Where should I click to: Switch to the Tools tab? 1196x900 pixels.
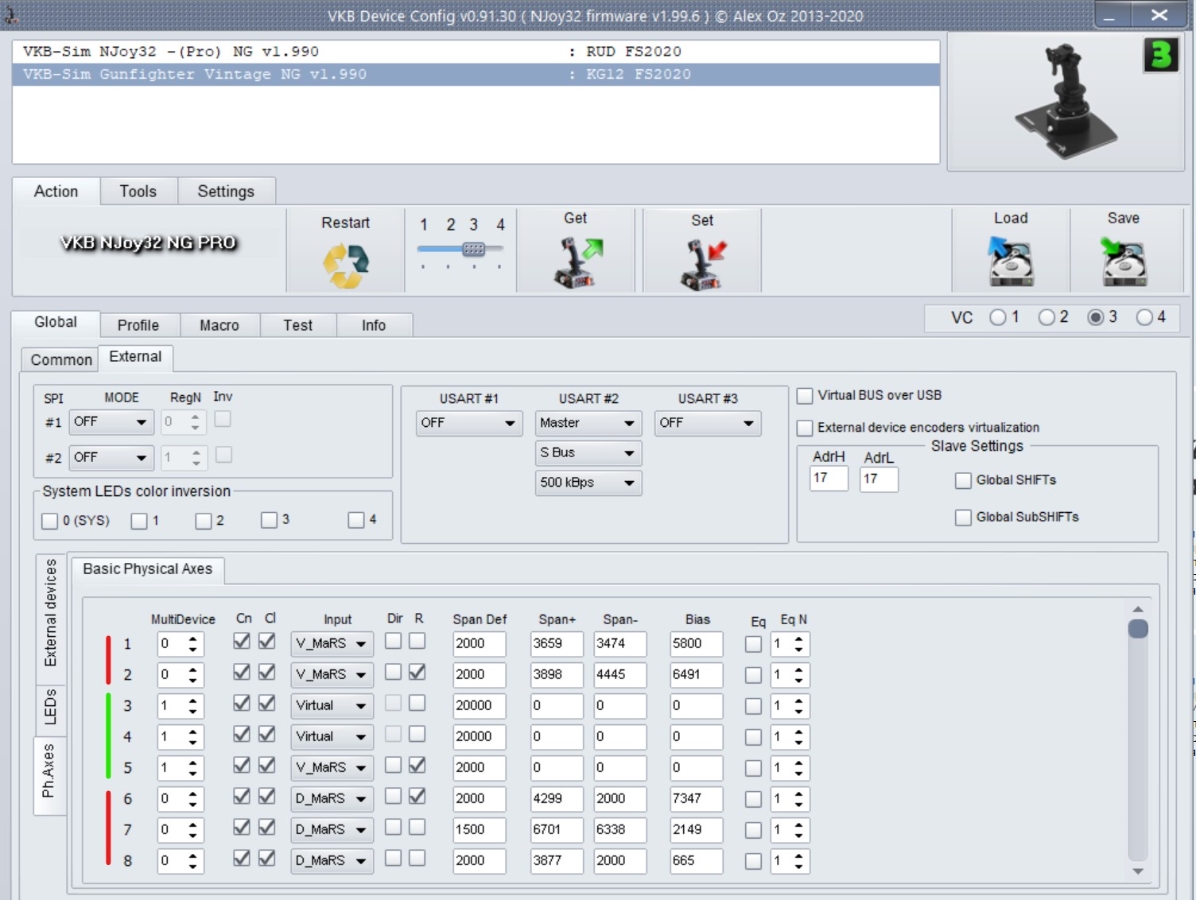point(138,191)
